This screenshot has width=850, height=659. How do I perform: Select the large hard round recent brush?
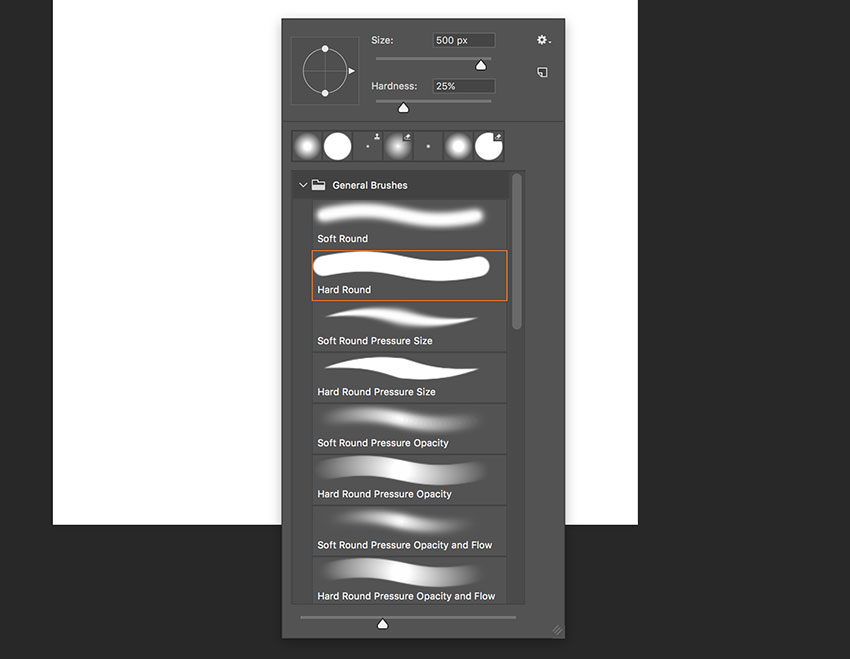click(x=337, y=146)
